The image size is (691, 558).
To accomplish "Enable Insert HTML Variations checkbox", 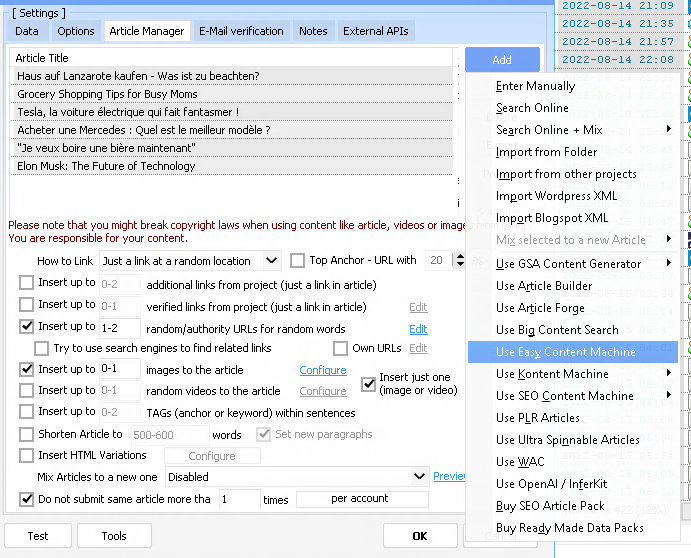I will pos(26,456).
